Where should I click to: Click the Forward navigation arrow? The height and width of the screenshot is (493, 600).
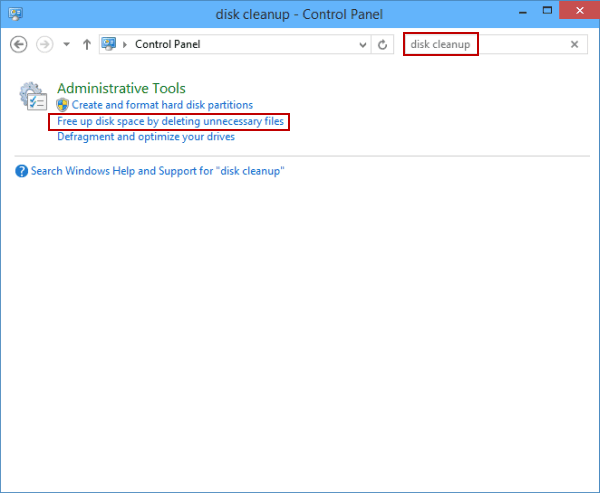coord(44,44)
